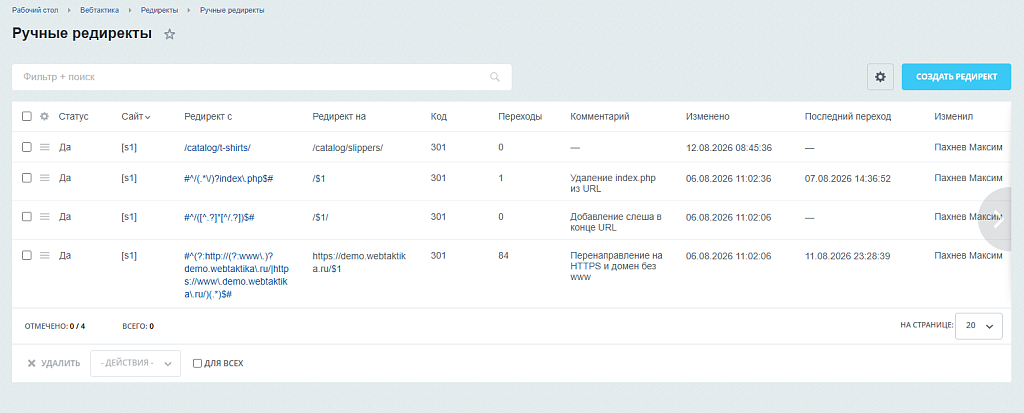
Task: Open row menu for trailing slash redirect
Action: (44, 217)
